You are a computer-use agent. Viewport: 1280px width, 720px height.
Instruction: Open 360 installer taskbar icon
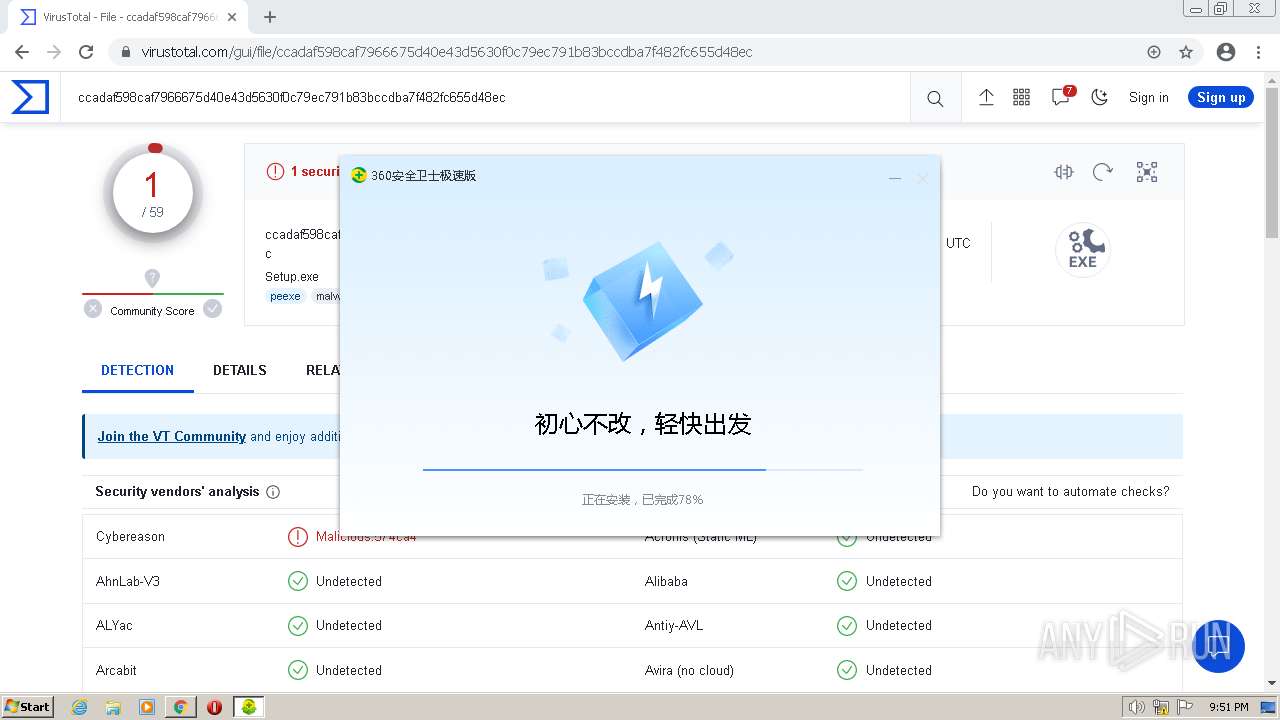tap(248, 707)
